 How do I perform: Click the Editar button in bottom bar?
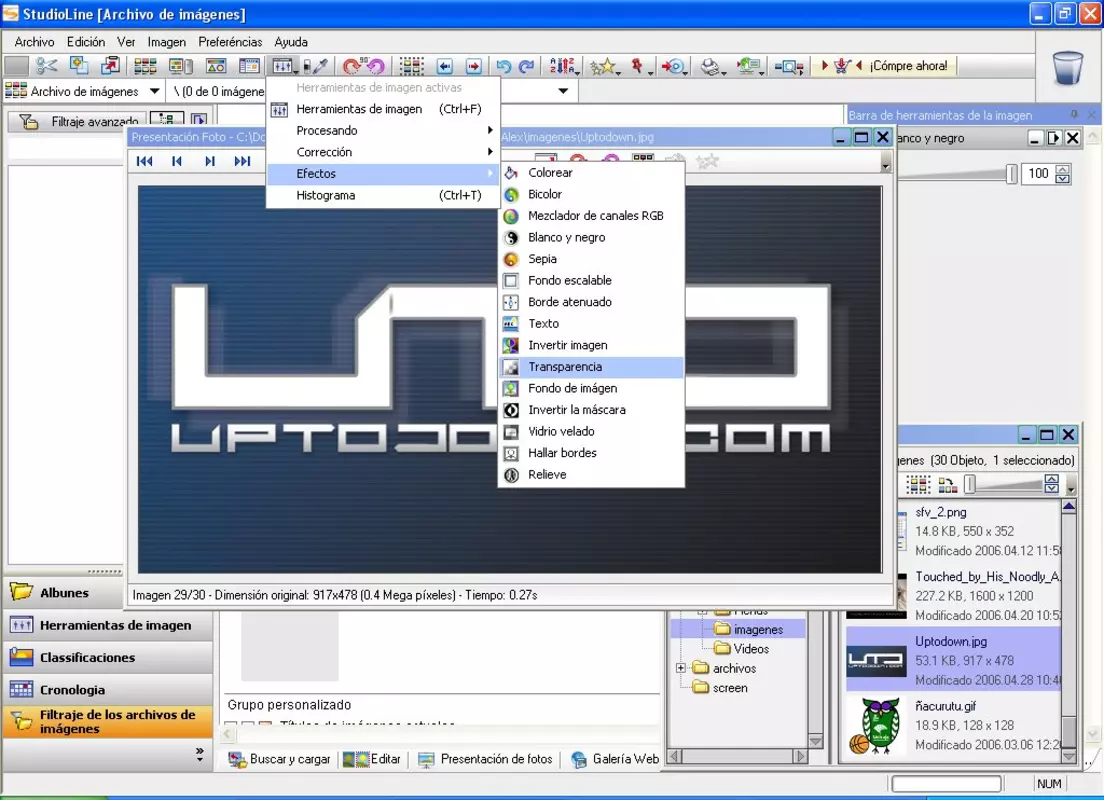pyautogui.click(x=372, y=759)
